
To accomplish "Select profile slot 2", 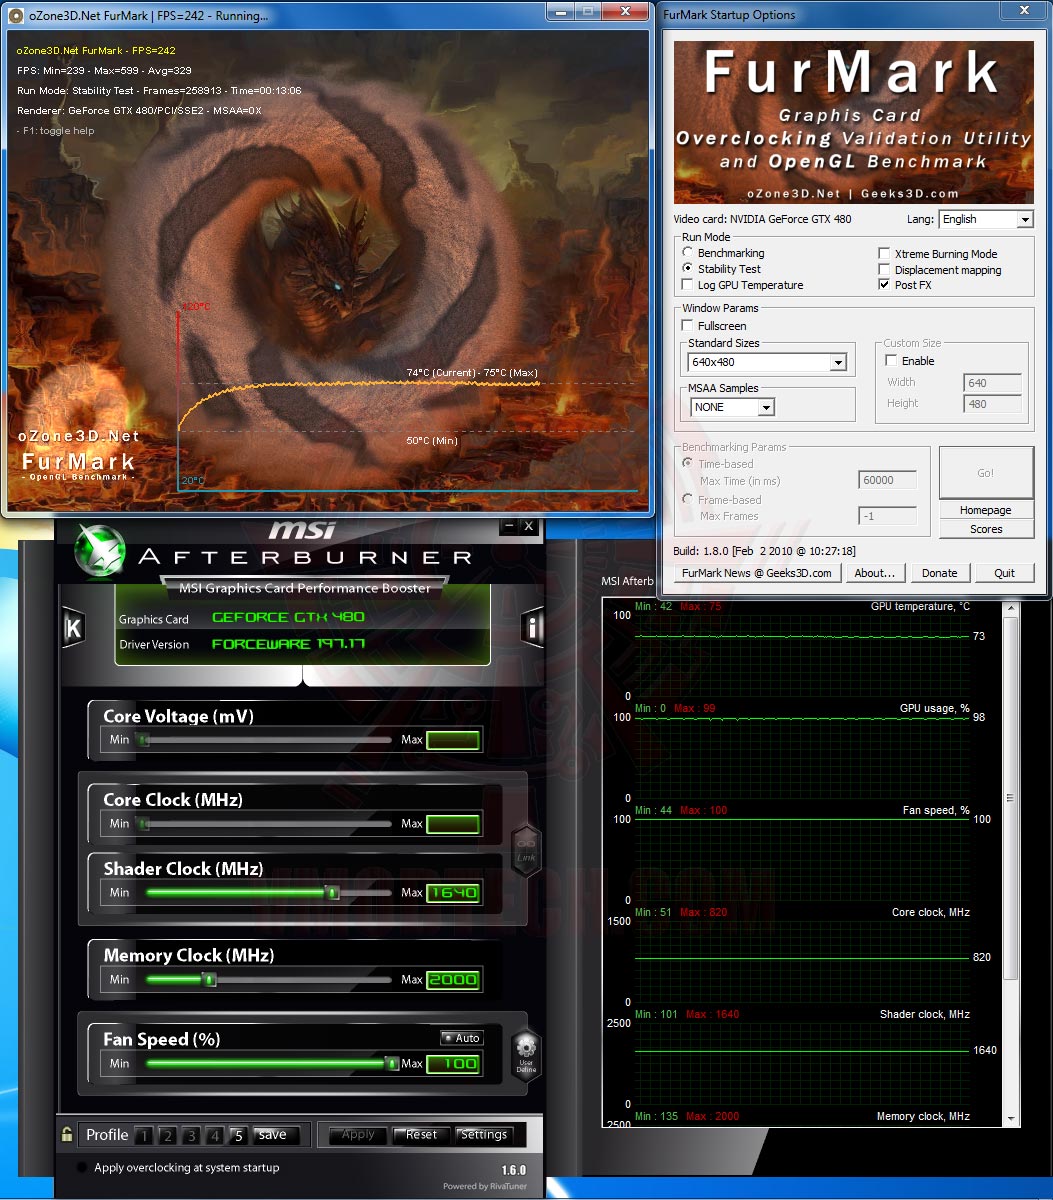I will coord(168,1135).
